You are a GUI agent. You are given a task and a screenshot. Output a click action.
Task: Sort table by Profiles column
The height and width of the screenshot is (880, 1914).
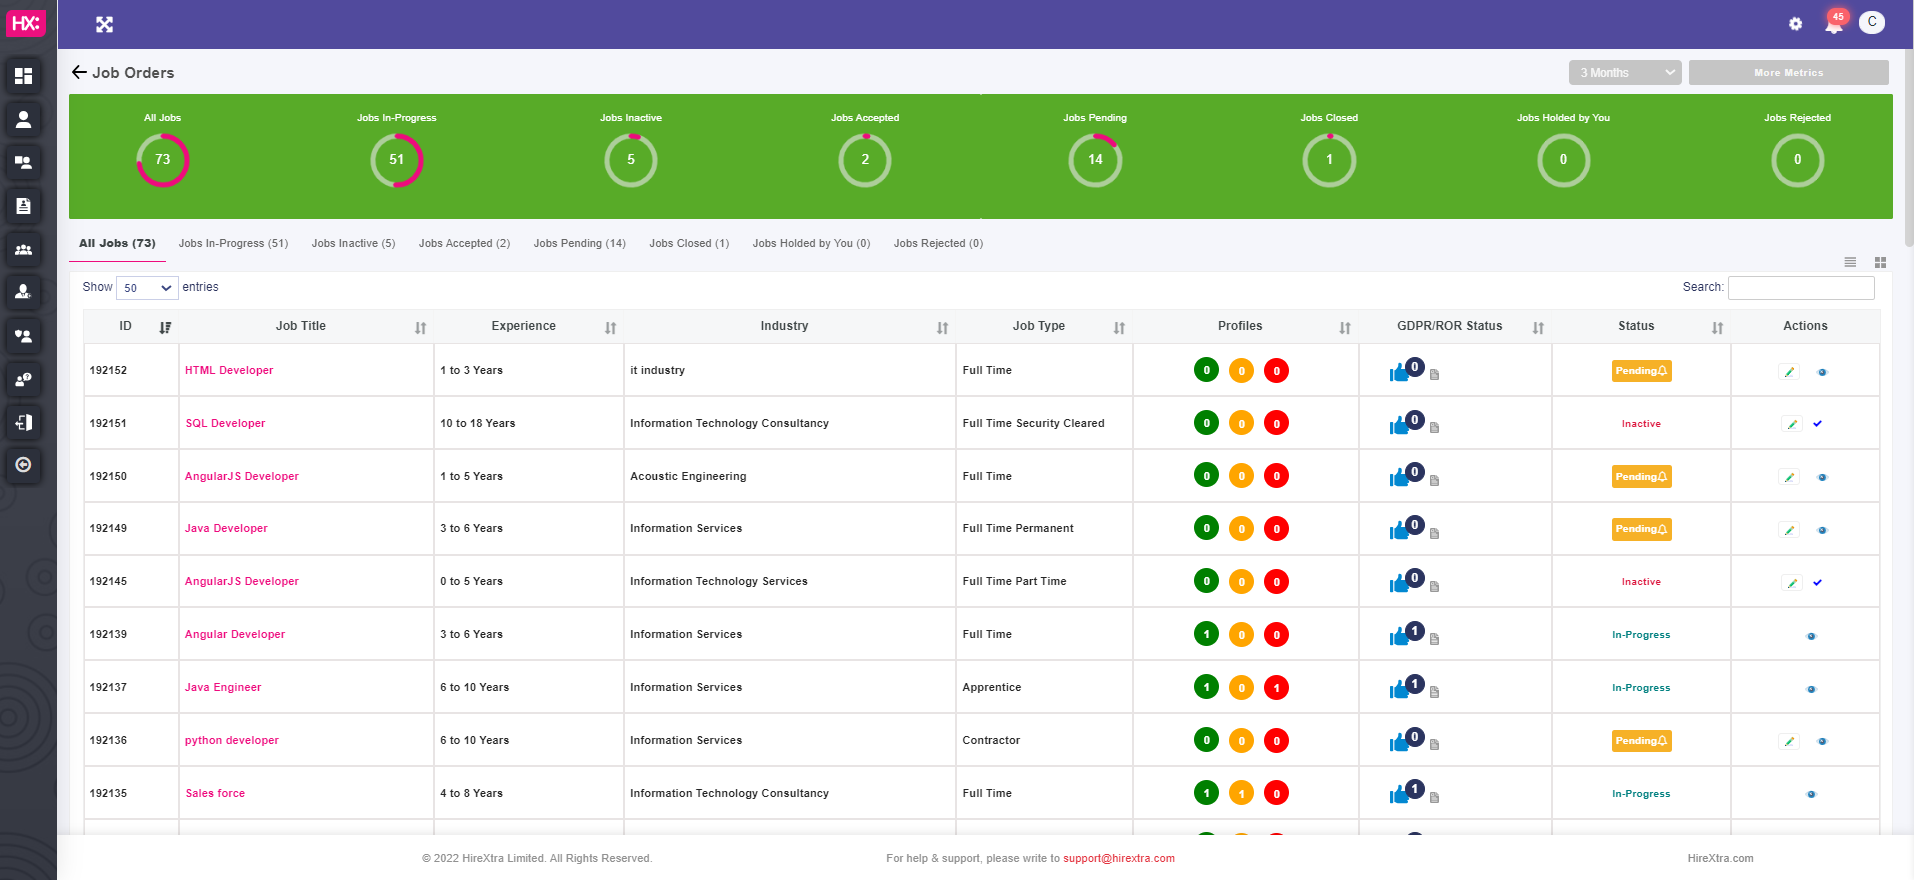[1346, 327]
